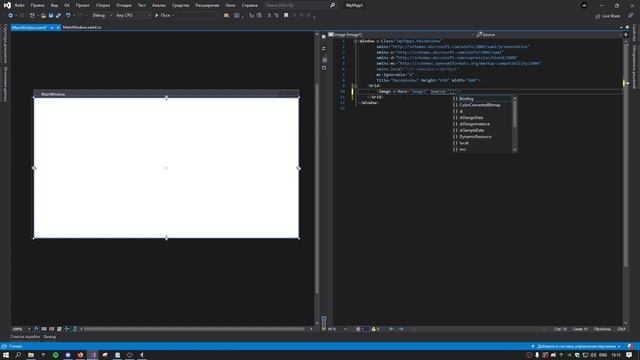
Task: Open the Any CPU platform dropdown
Action: click(133, 16)
